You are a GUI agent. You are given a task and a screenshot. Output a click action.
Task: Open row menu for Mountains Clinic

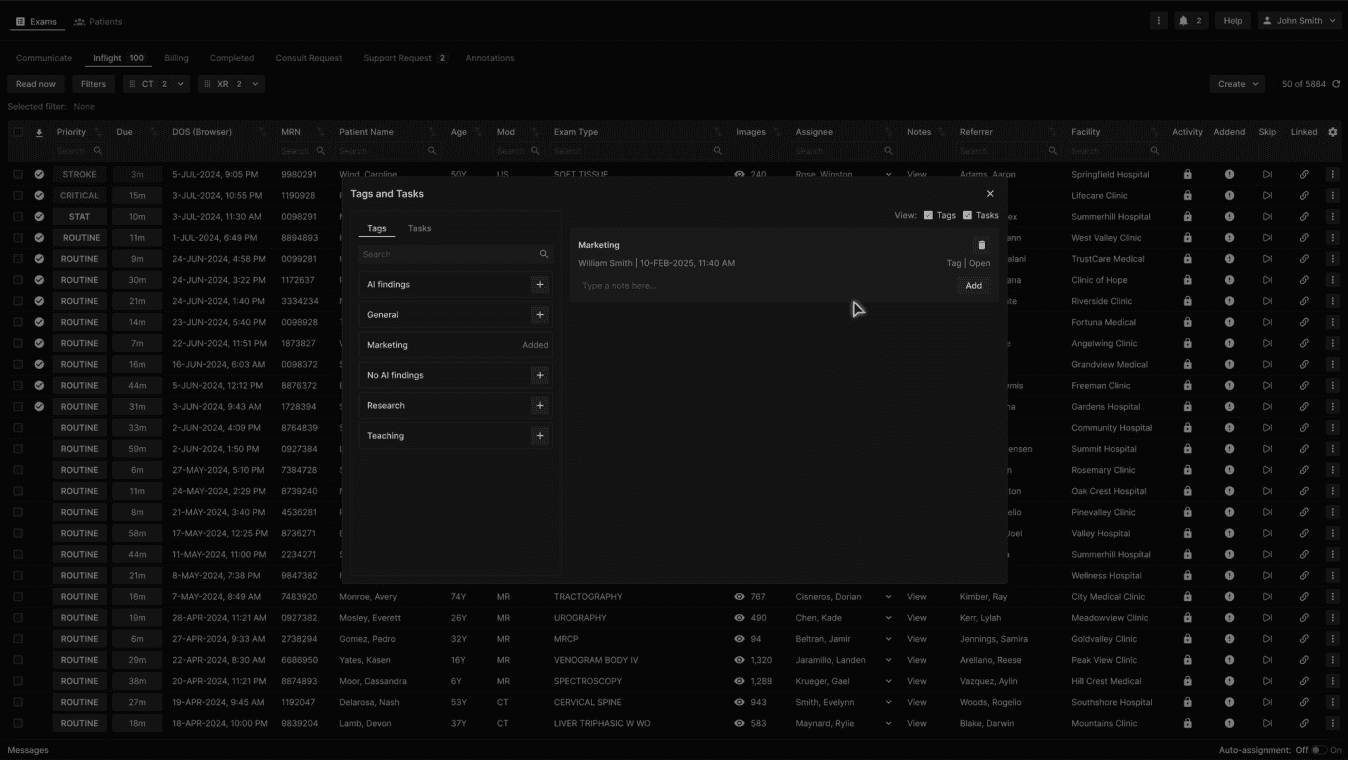[x=1332, y=724]
